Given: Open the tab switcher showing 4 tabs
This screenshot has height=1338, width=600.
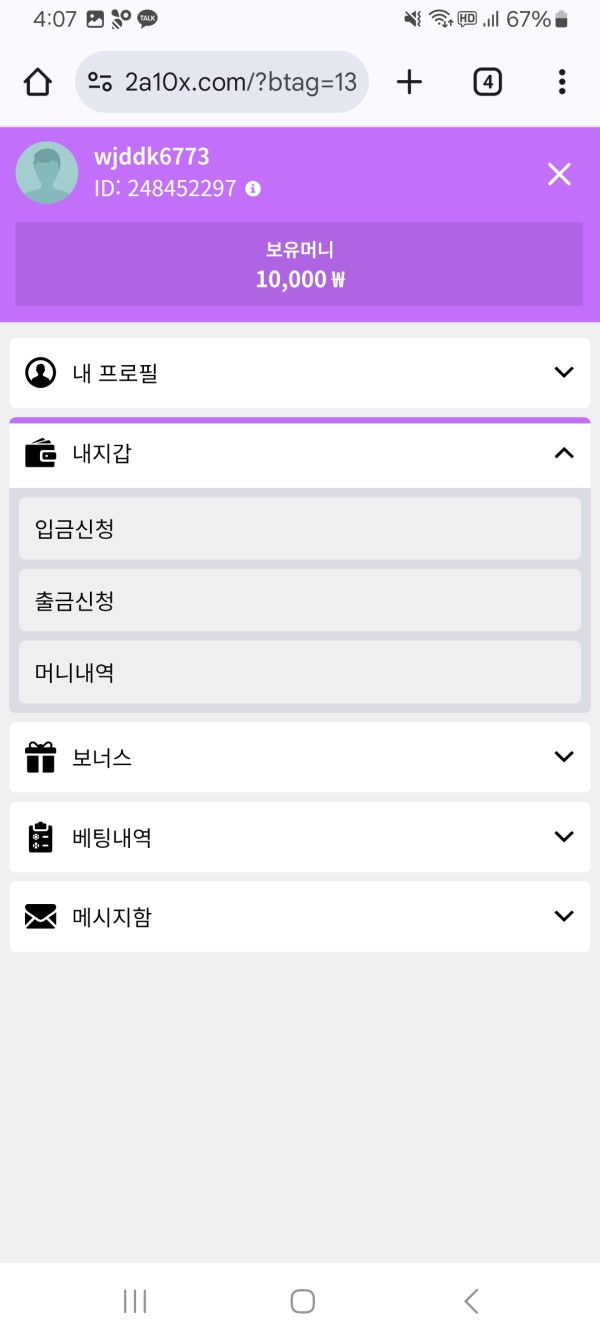Looking at the screenshot, I should pos(487,82).
